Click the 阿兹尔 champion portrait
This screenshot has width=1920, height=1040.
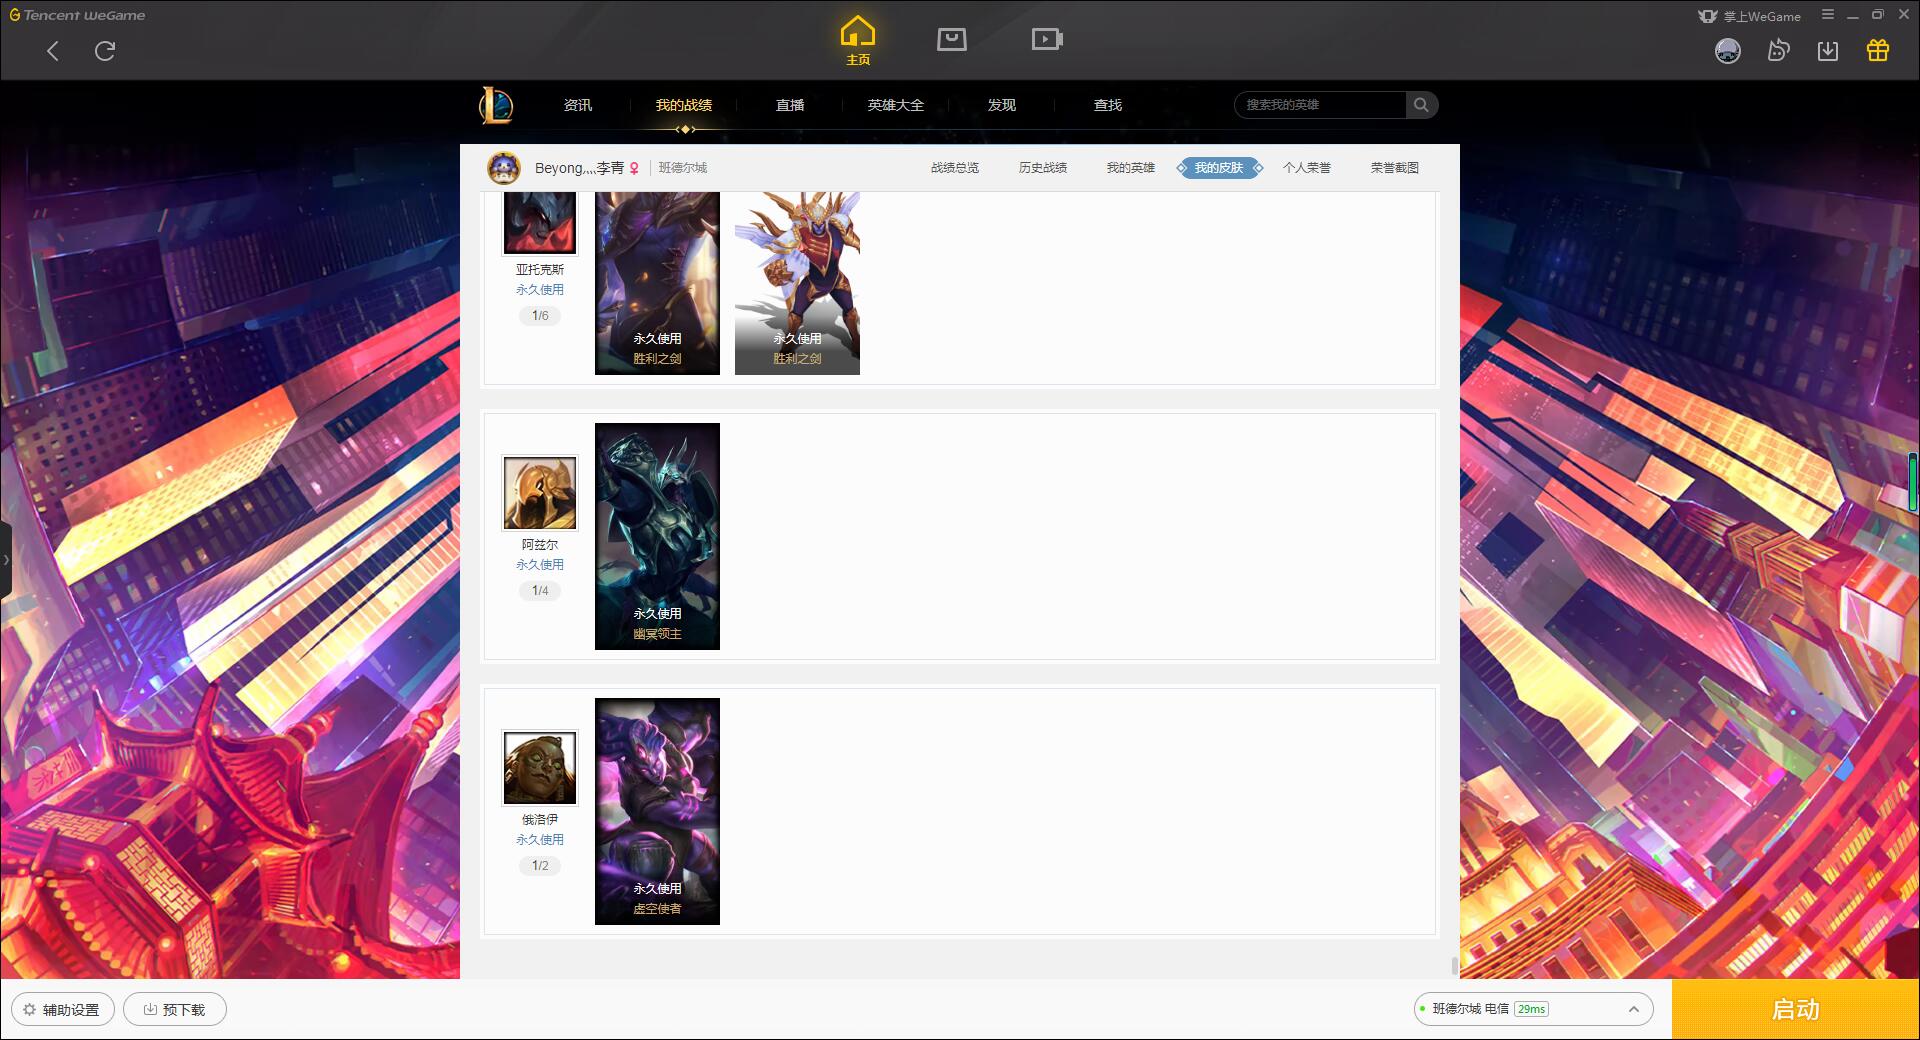coord(540,493)
